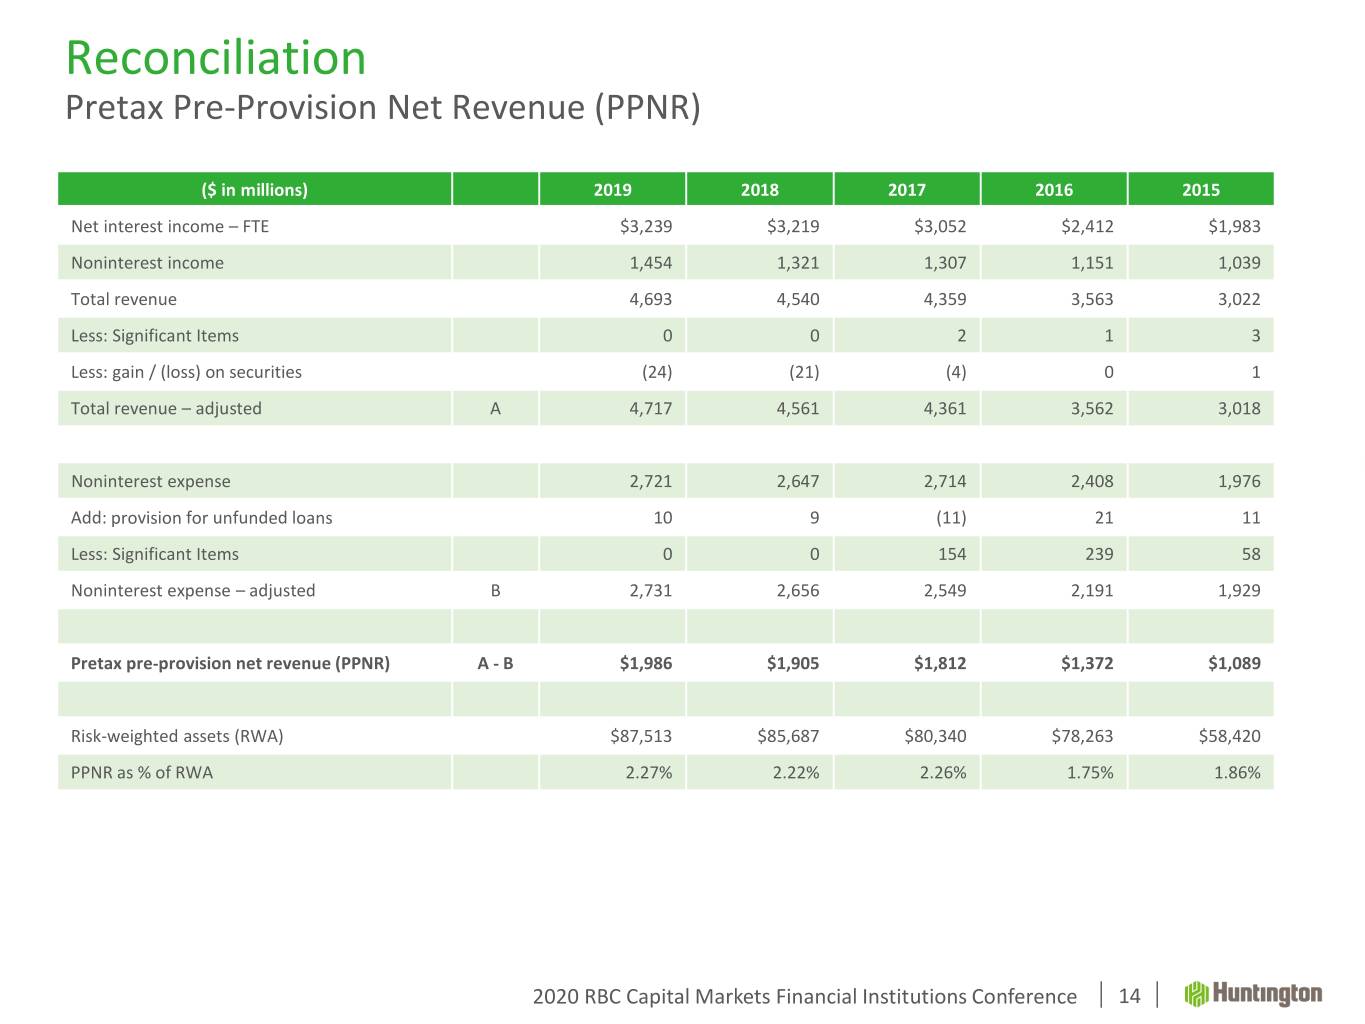Select the Pretax Pre-Provision Net Revenue subtitle
The height and width of the screenshot is (1024, 1365).
coord(382,107)
